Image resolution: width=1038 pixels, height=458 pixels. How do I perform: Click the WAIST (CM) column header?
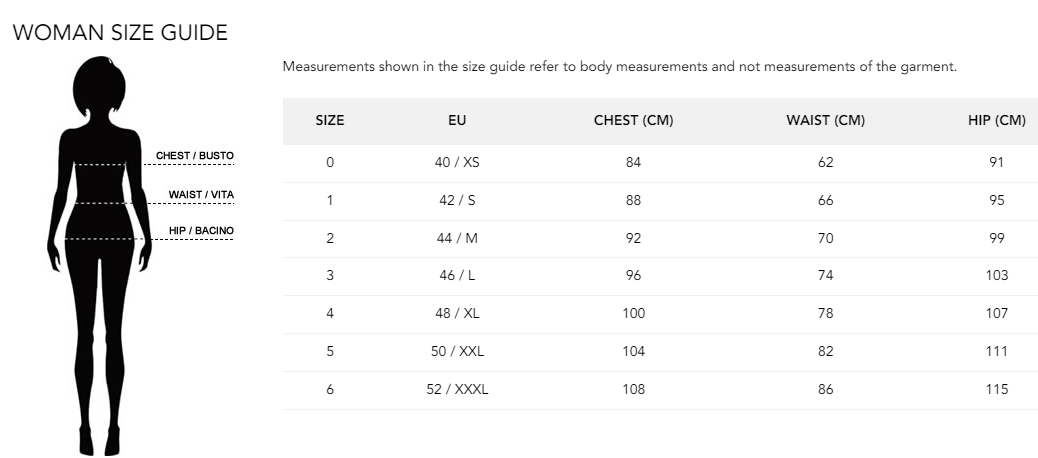(825, 121)
